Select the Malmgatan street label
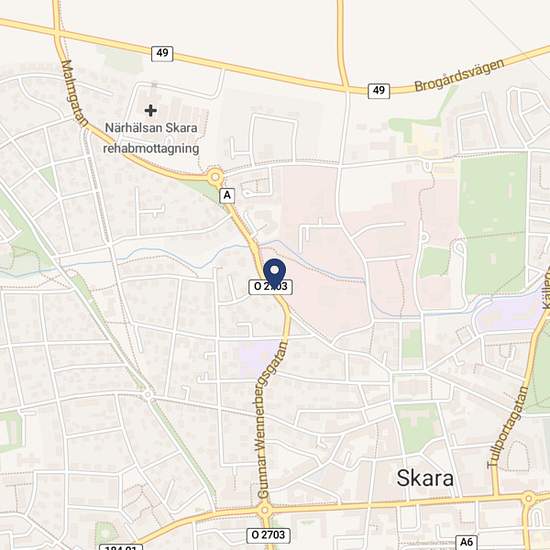Viewport: 550px width, 550px height. [74, 93]
